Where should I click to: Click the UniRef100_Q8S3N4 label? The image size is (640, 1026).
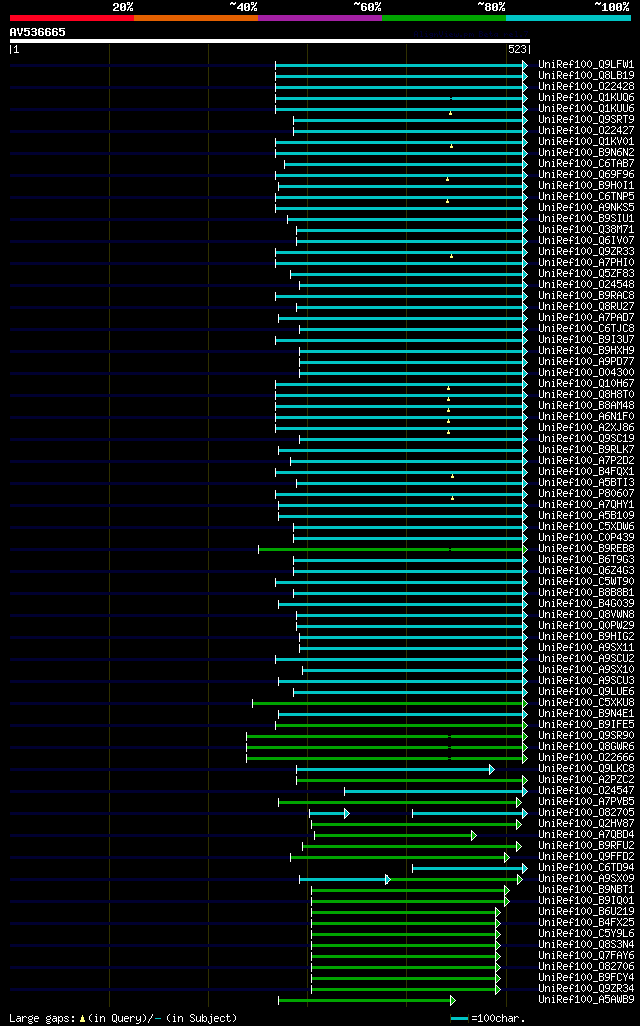586,944
